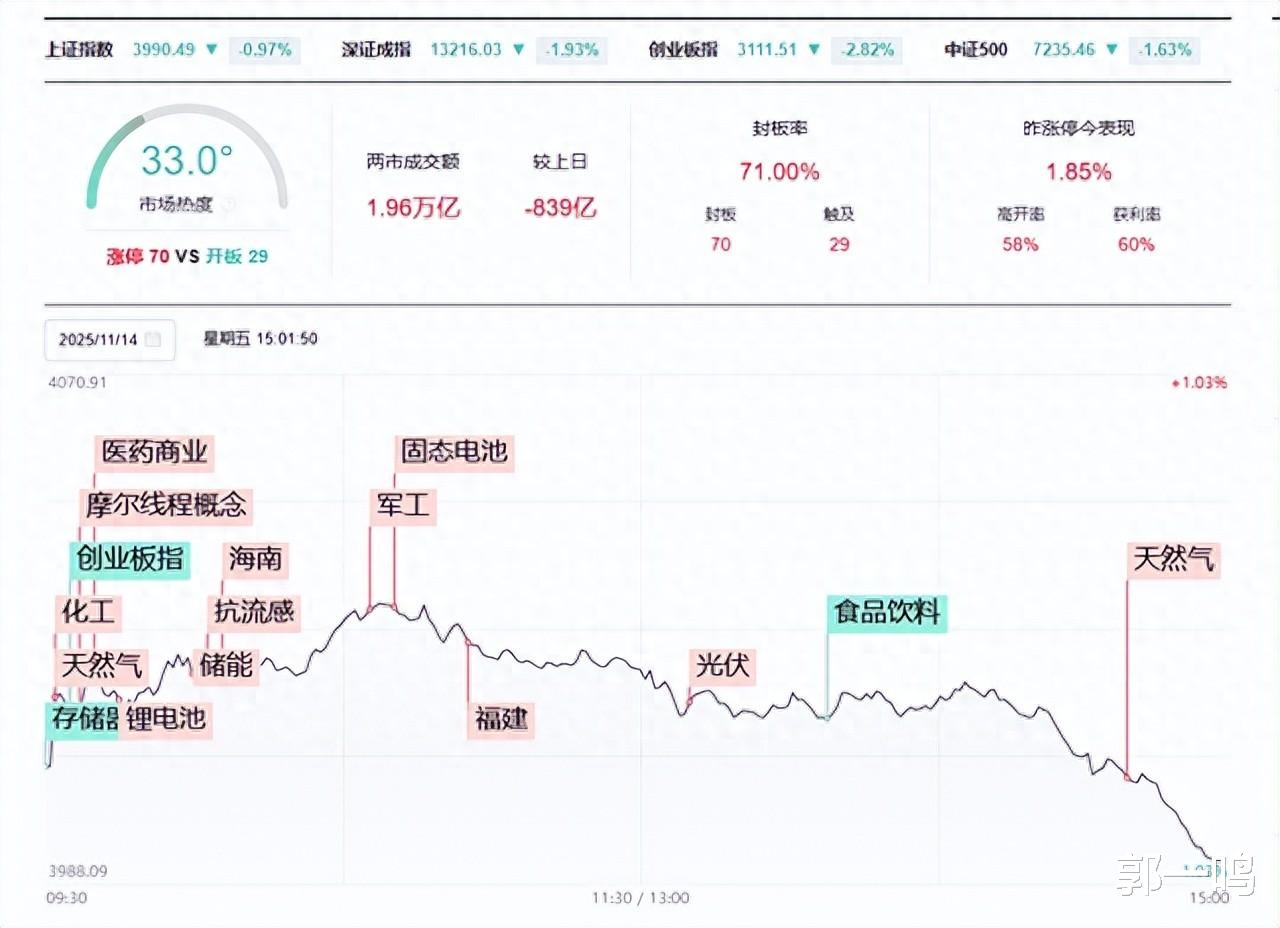Select the 福建 label below the chart line
1280x928 pixels.
pyautogui.click(x=501, y=718)
